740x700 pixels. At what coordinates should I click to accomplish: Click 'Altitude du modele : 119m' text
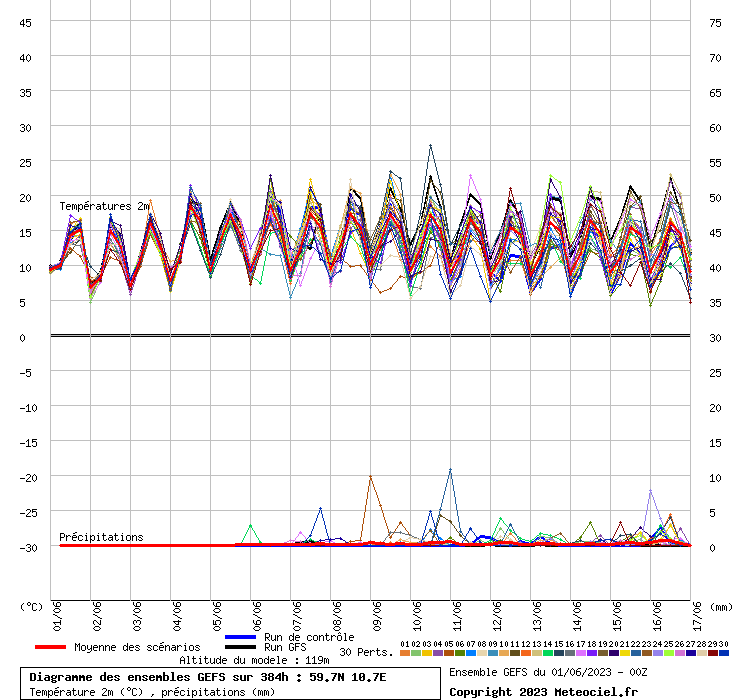tap(254, 660)
